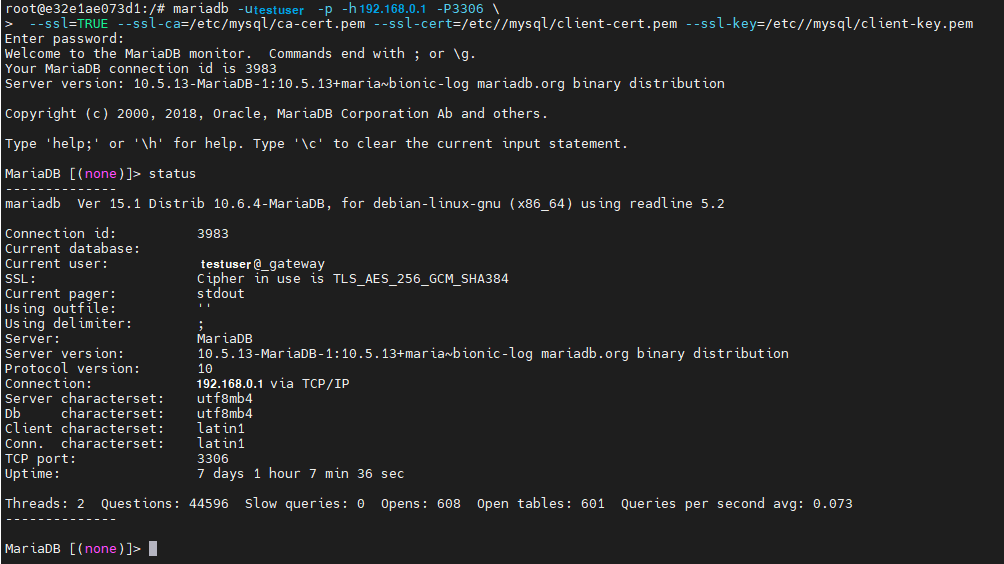This screenshot has width=1004, height=564.
Task: Click 'Opens: 608' statistic
Action: tap(421, 504)
